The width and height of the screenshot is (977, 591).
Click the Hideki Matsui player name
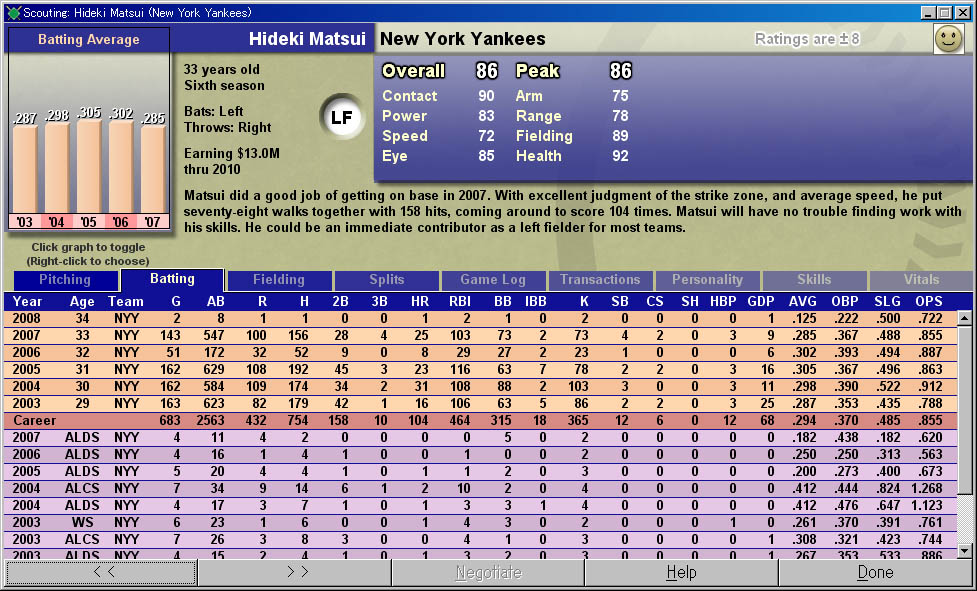(307, 39)
